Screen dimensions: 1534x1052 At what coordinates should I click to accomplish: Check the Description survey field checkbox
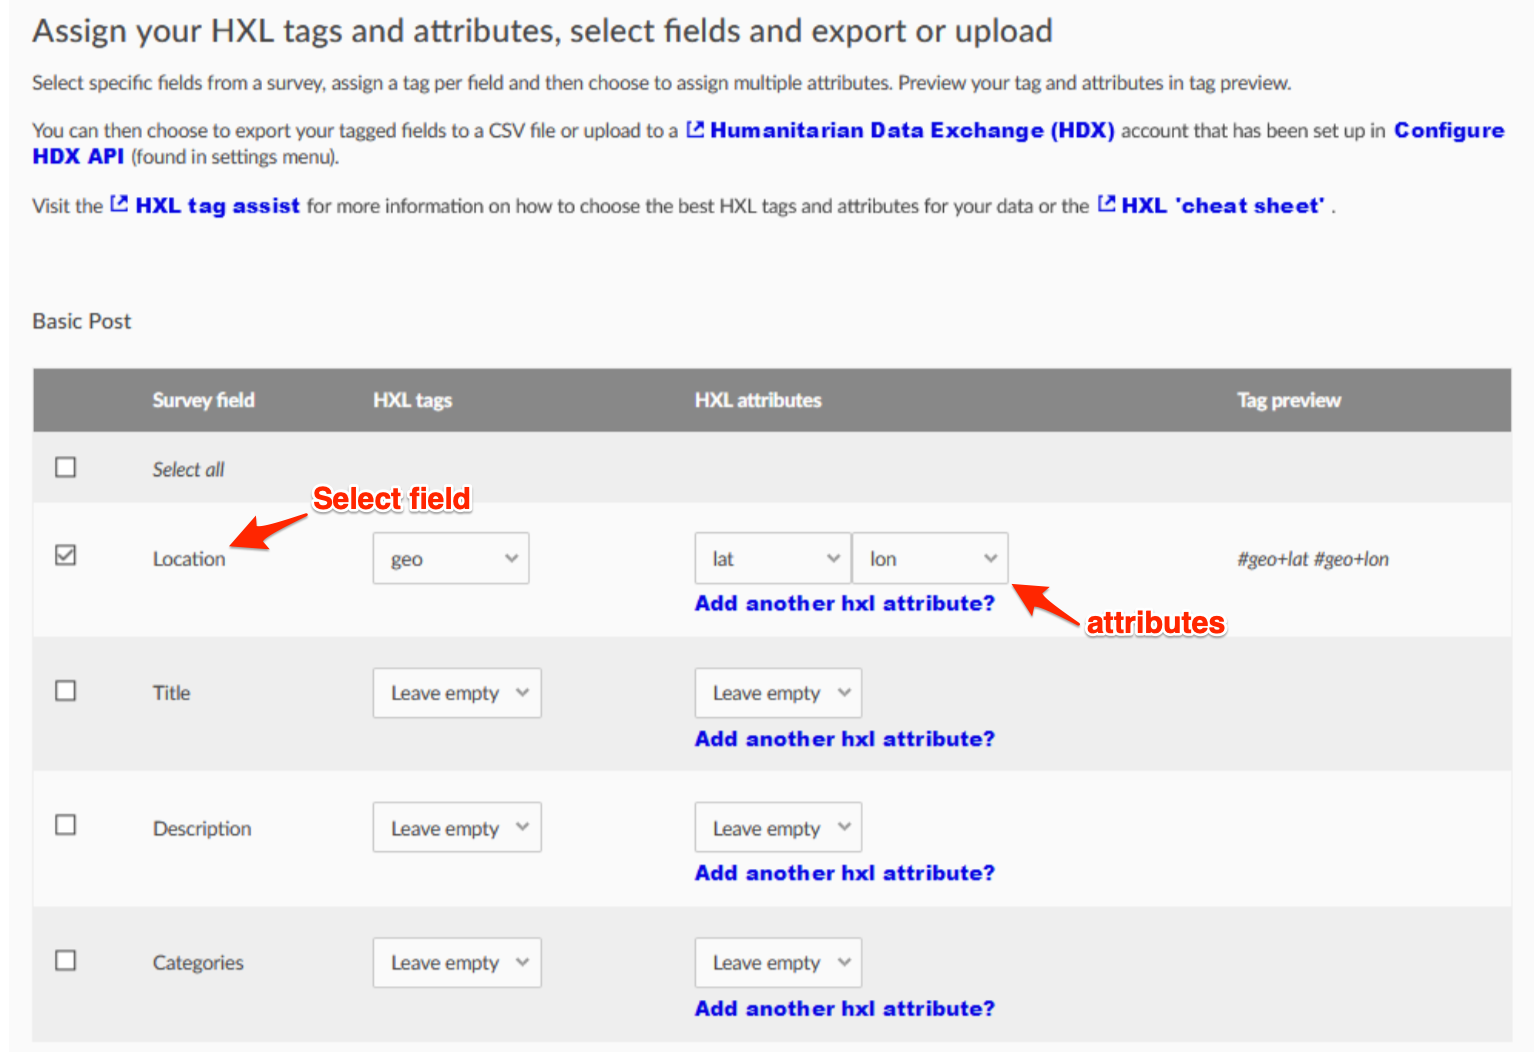(x=65, y=824)
